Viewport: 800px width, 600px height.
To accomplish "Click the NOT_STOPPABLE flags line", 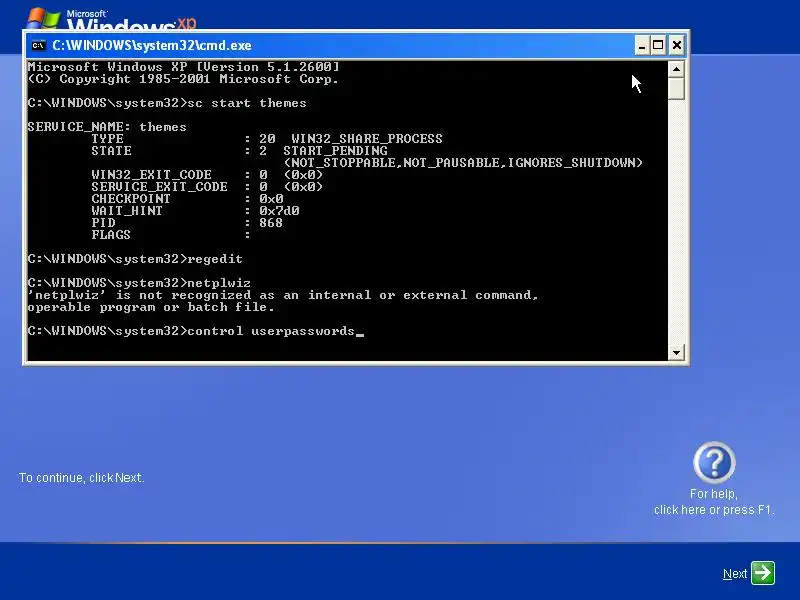I will (x=463, y=163).
